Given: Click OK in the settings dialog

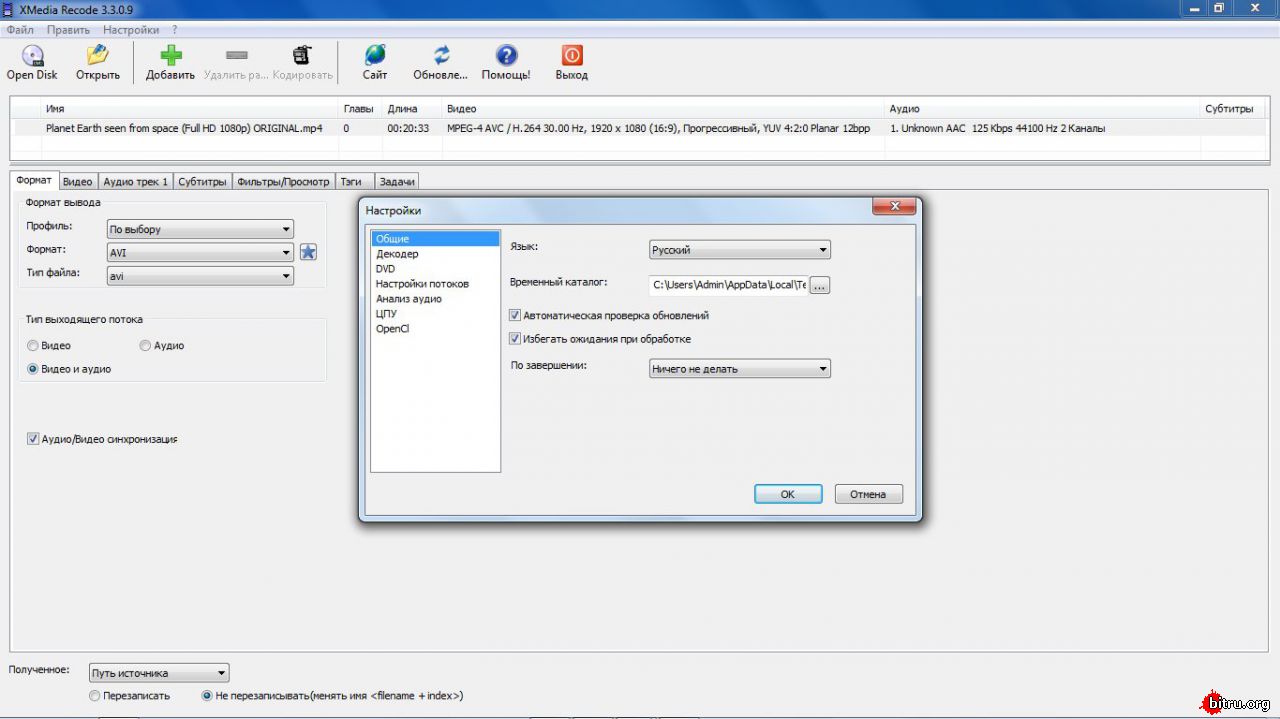Looking at the screenshot, I should (x=788, y=494).
